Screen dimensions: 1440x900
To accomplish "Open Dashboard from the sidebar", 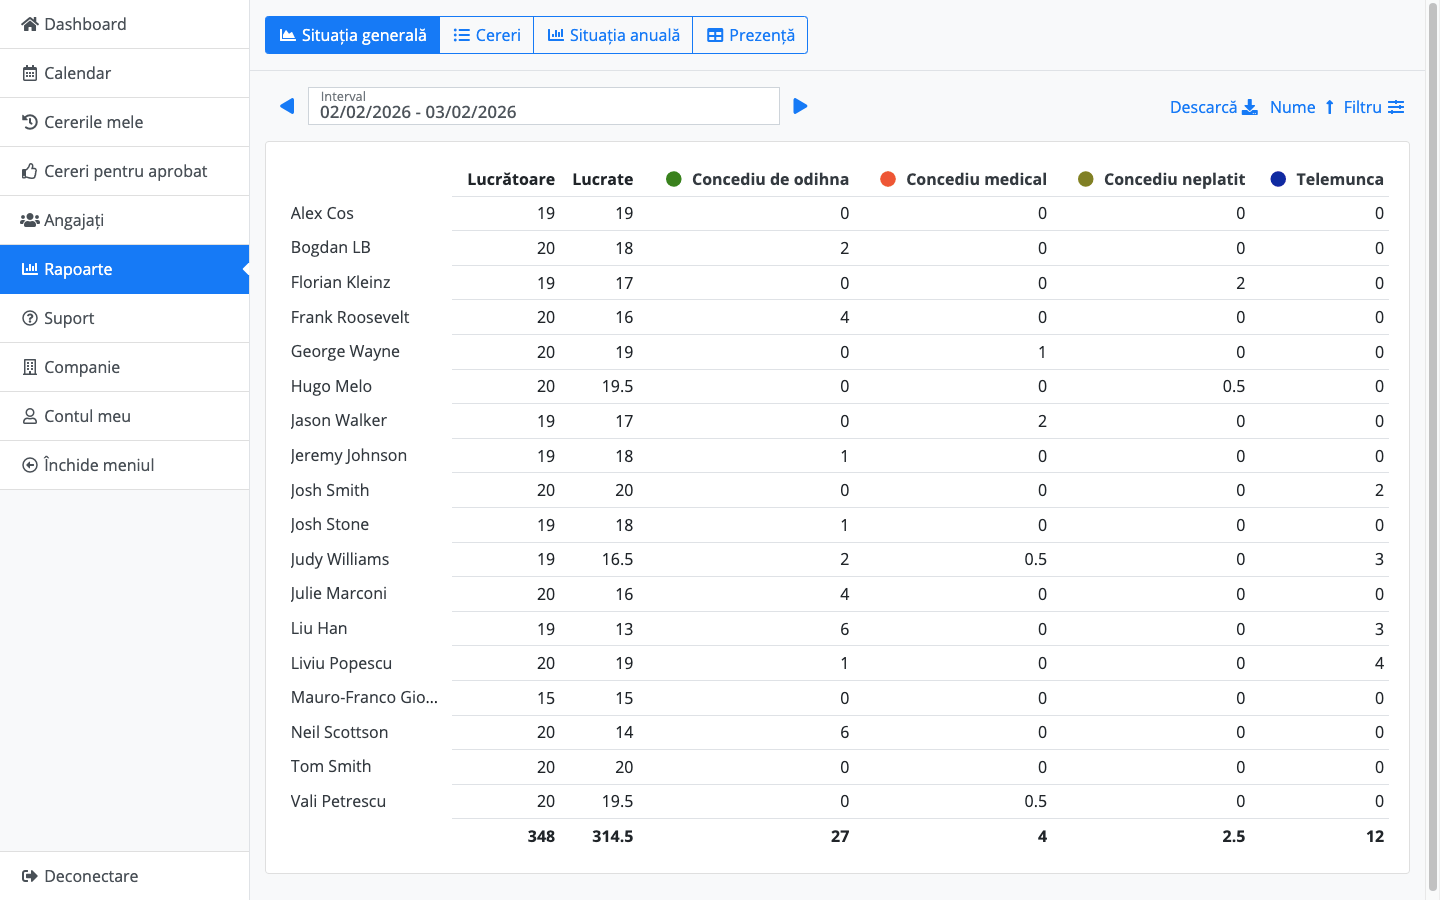I will pos(85,24).
